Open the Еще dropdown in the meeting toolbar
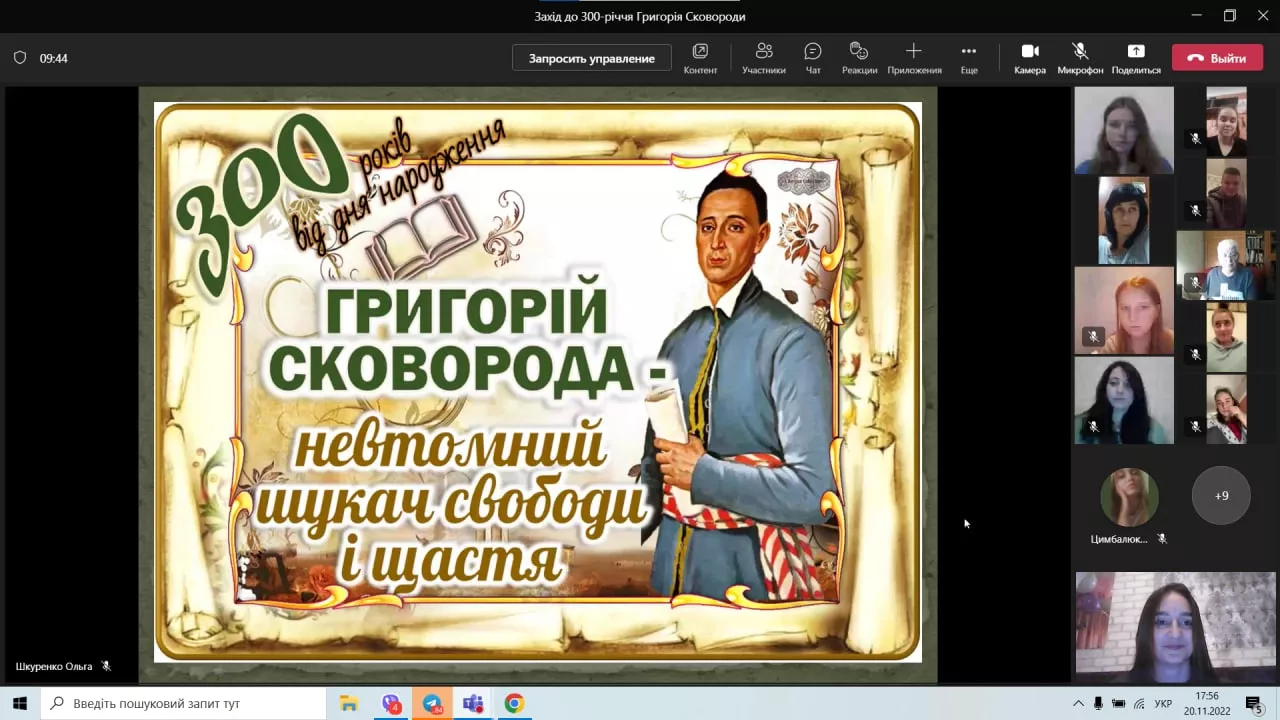The image size is (1280, 720). pos(967,57)
